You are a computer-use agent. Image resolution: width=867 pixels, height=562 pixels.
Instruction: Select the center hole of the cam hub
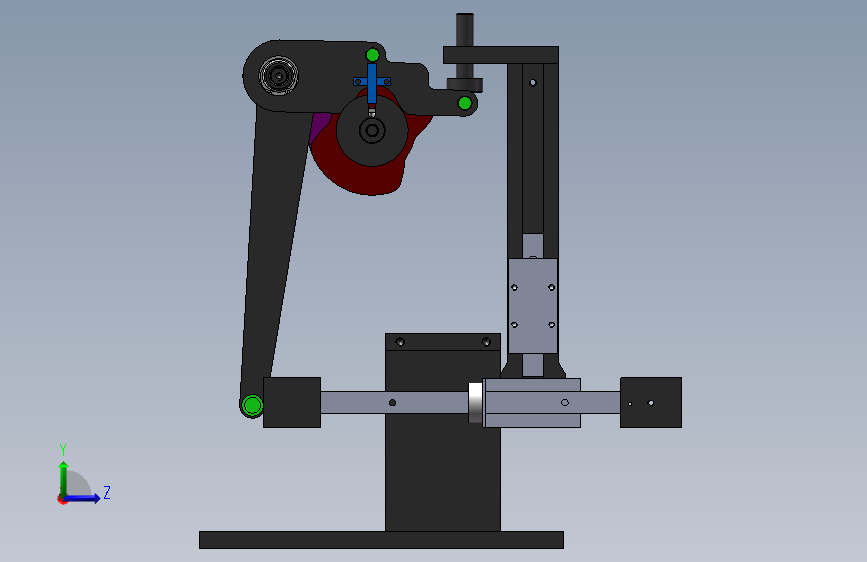coord(372,131)
